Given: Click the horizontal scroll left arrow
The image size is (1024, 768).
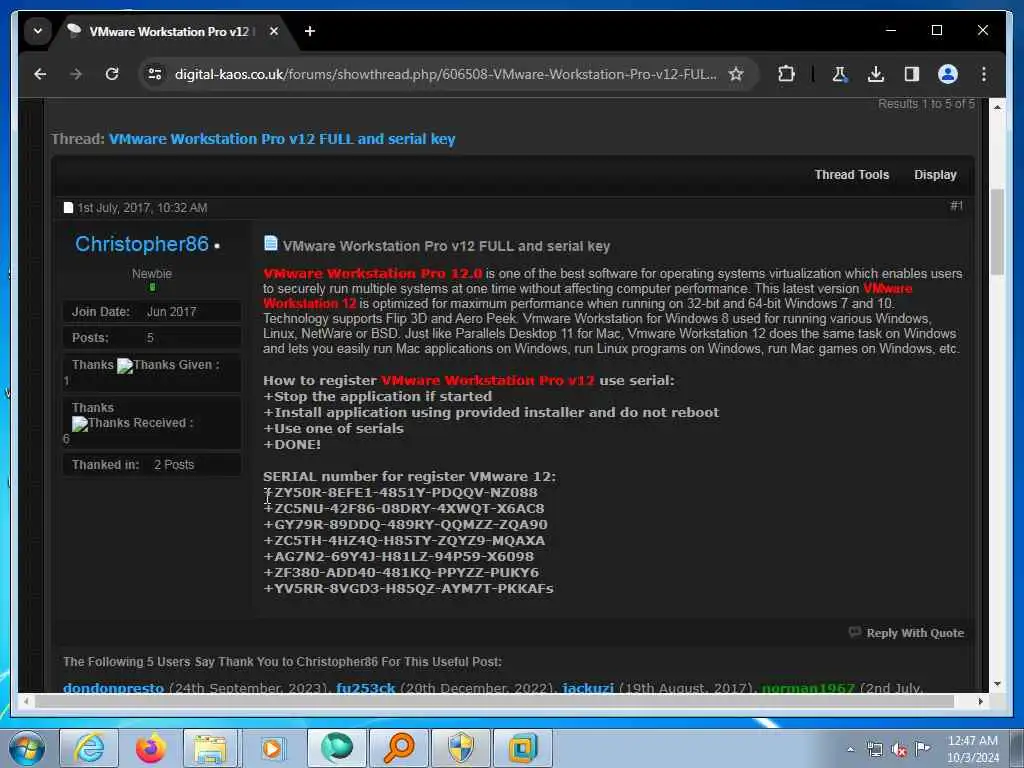Looking at the screenshot, I should point(25,701).
